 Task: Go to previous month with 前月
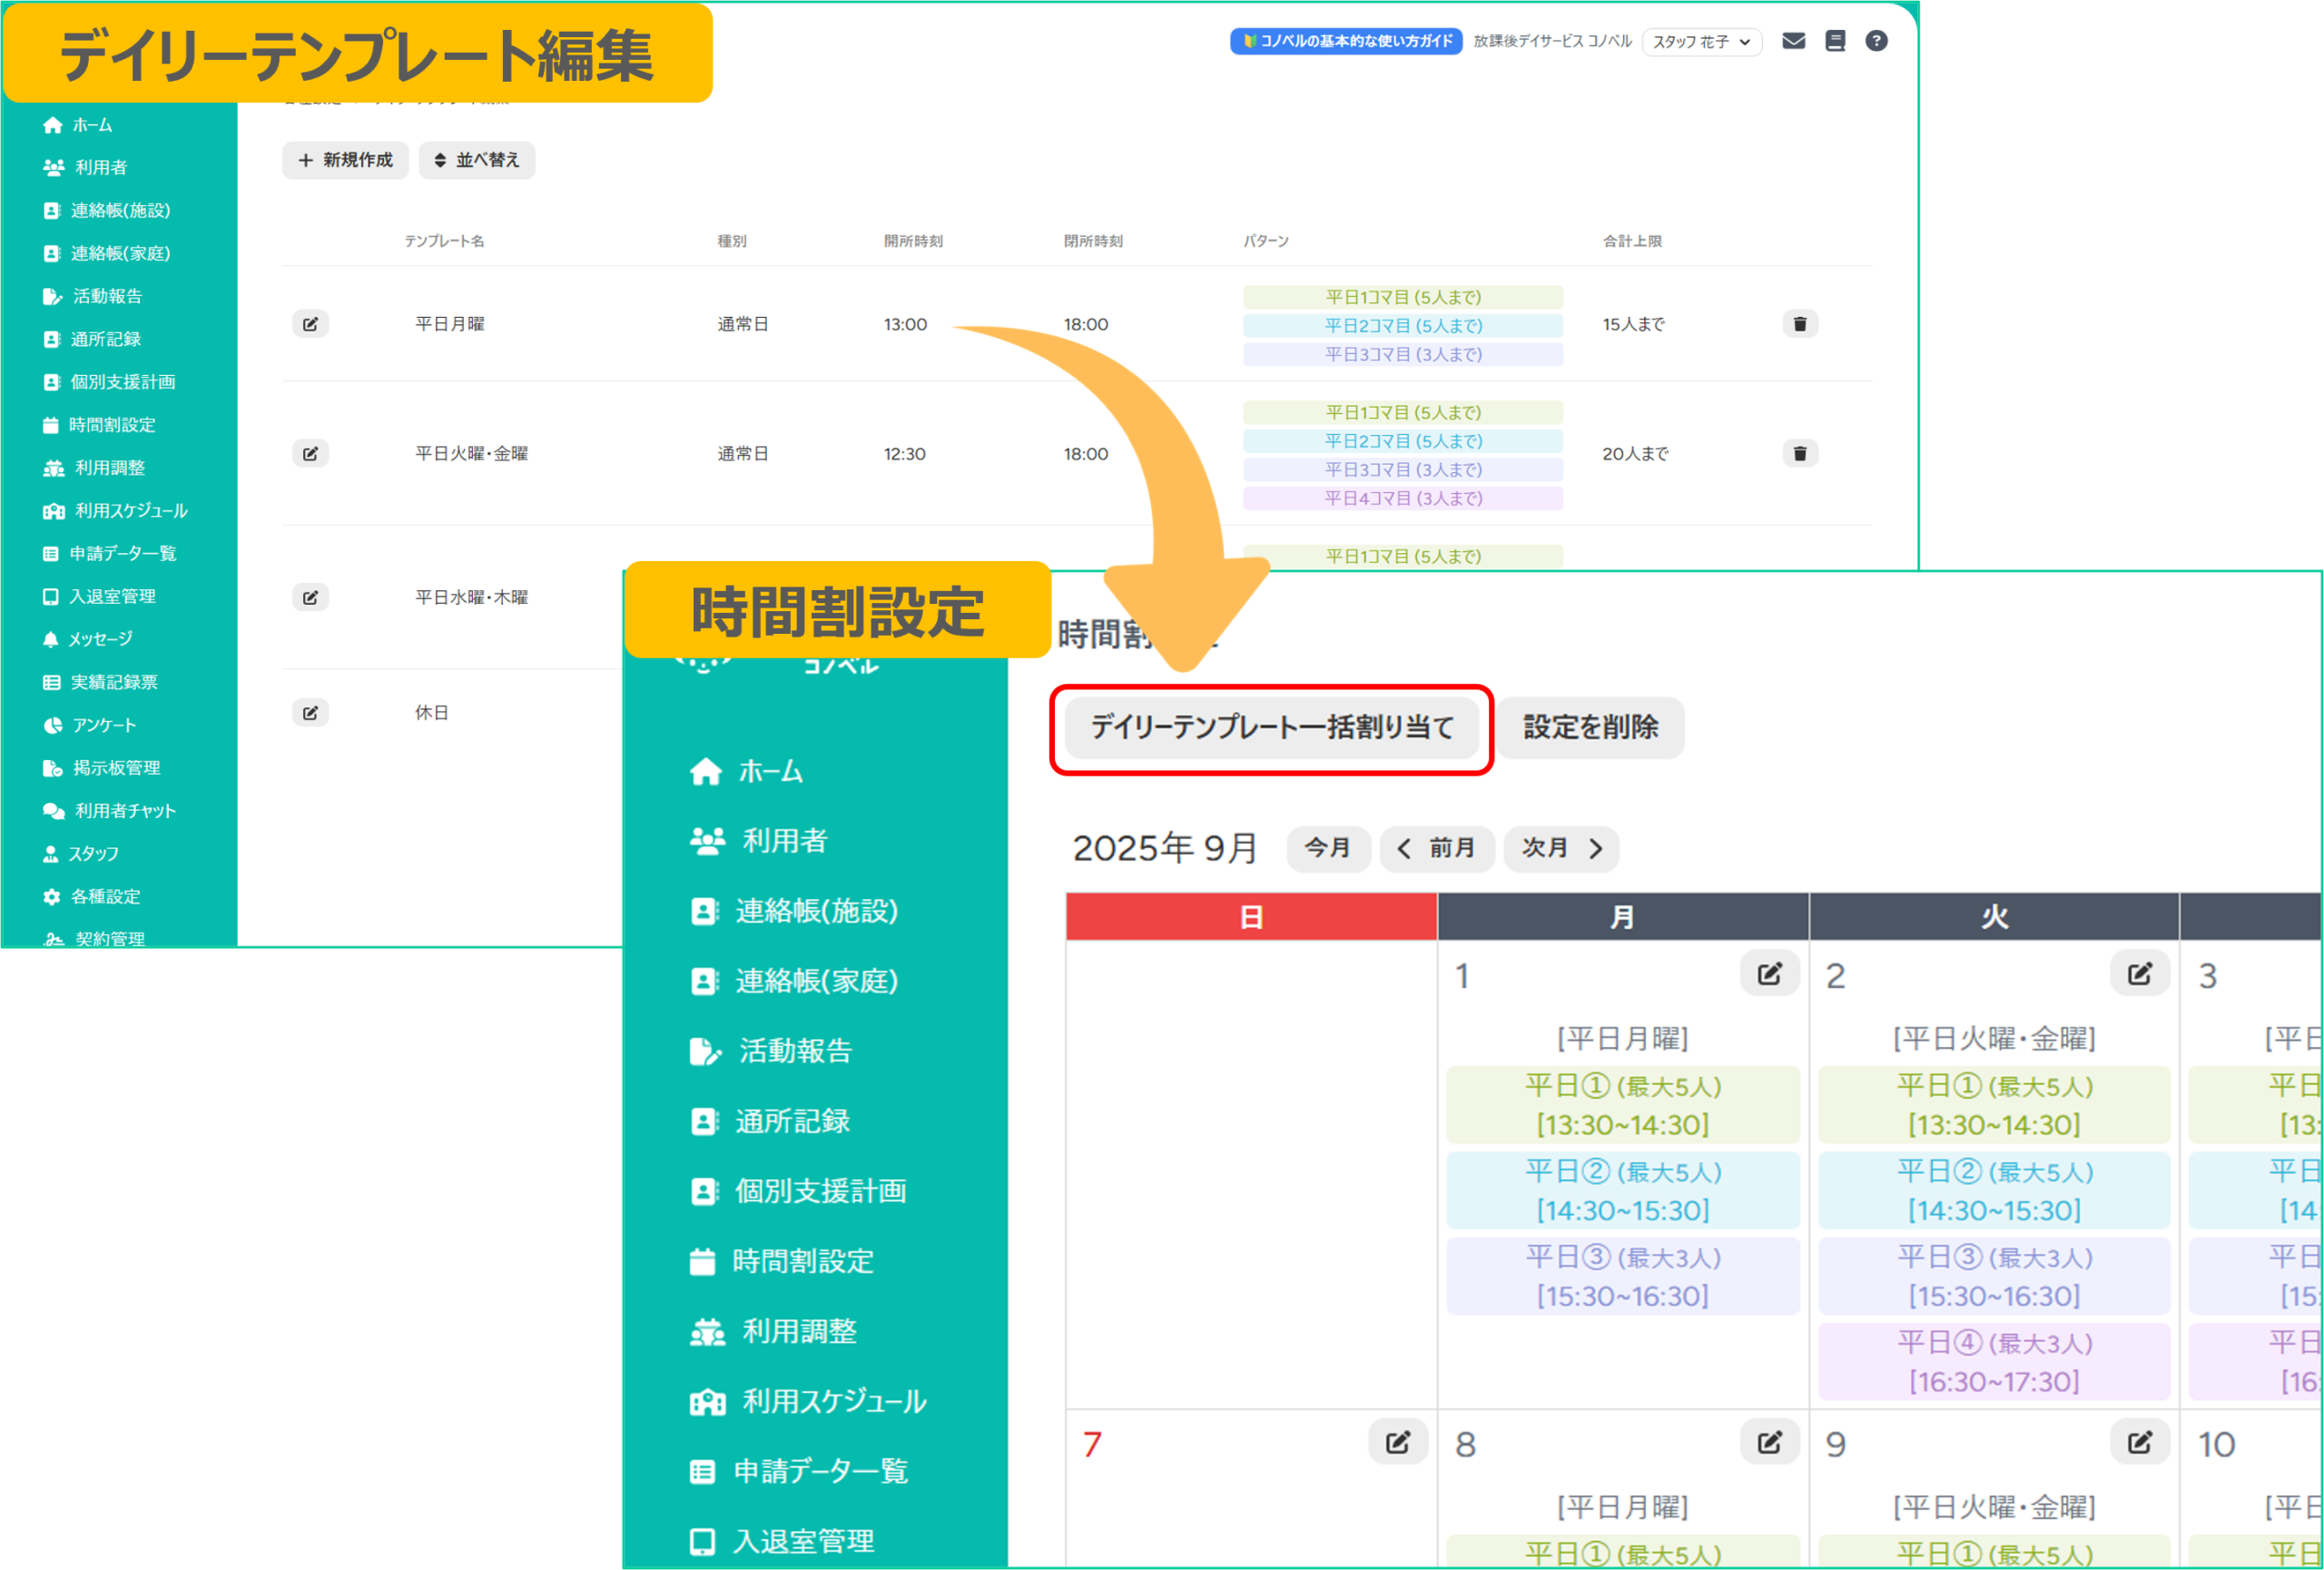[1437, 849]
